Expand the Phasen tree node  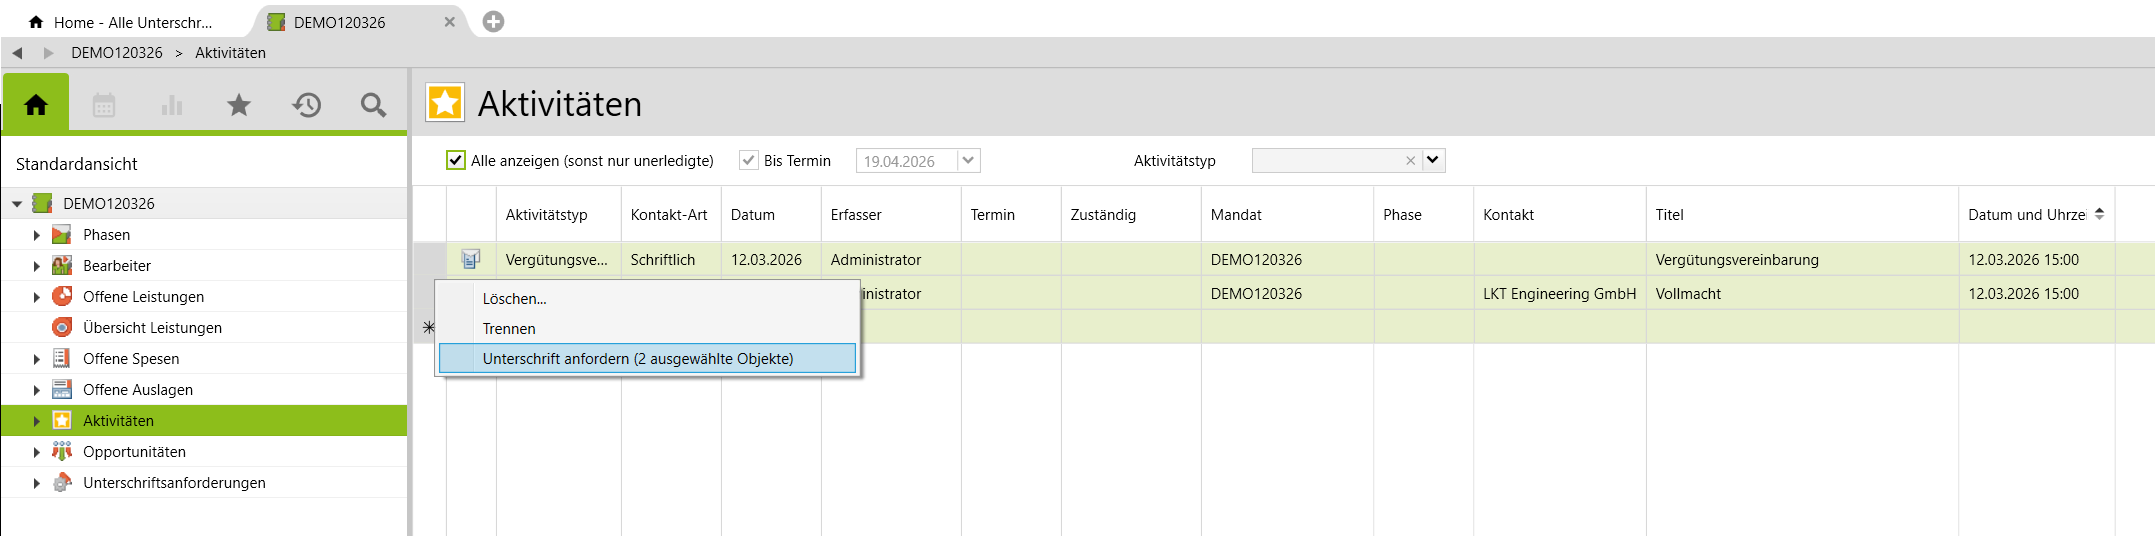(37, 235)
